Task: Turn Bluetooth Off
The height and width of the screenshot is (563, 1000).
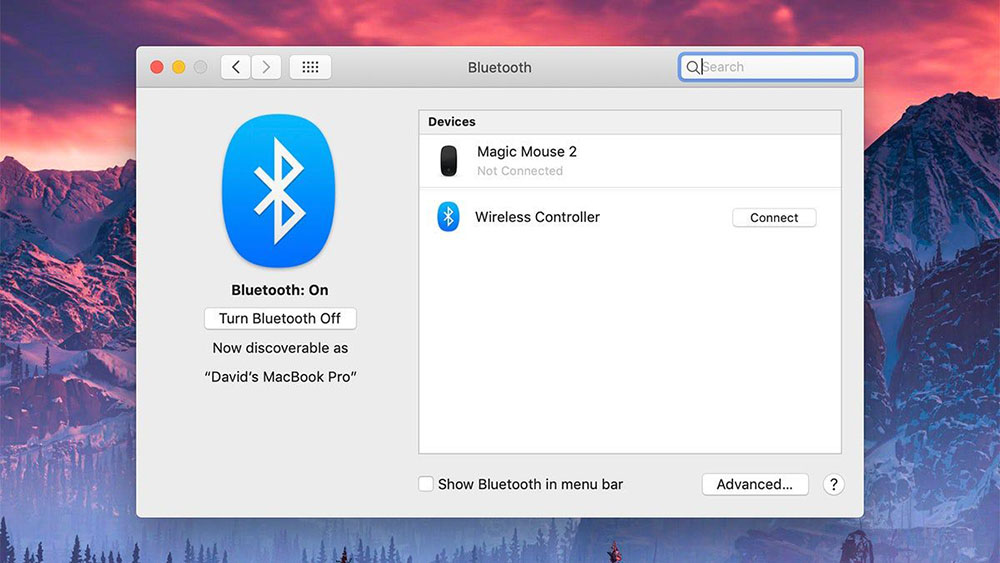Action: click(x=280, y=318)
